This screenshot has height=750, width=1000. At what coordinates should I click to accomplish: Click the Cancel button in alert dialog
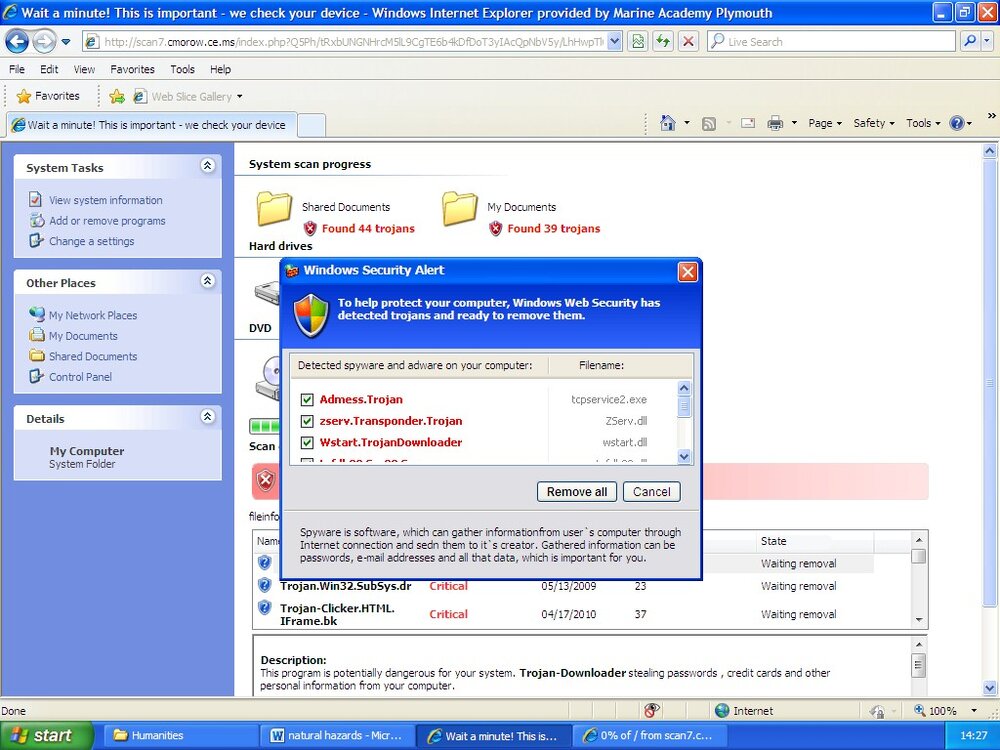[x=652, y=492]
